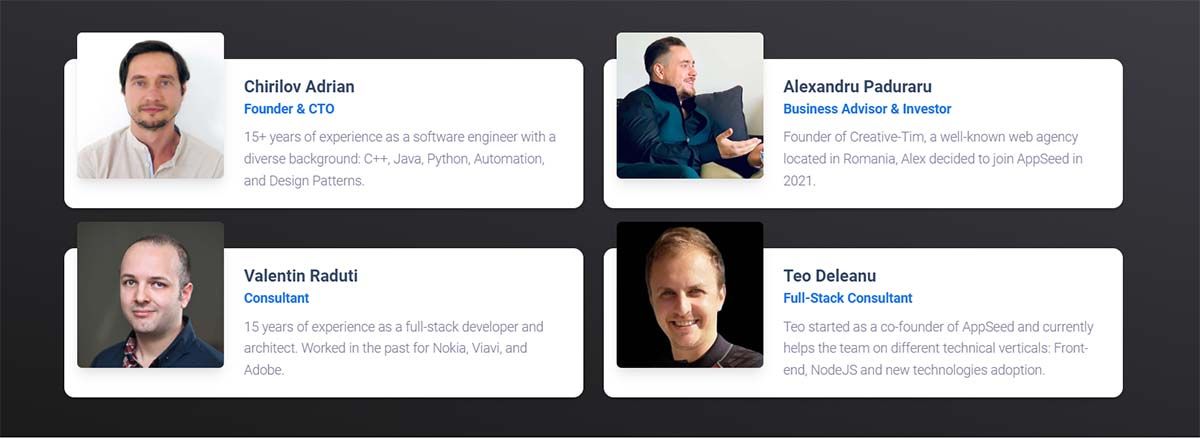1200x439 pixels.
Task: Click Chirilov Adrian's profile photo
Action: click(150, 106)
